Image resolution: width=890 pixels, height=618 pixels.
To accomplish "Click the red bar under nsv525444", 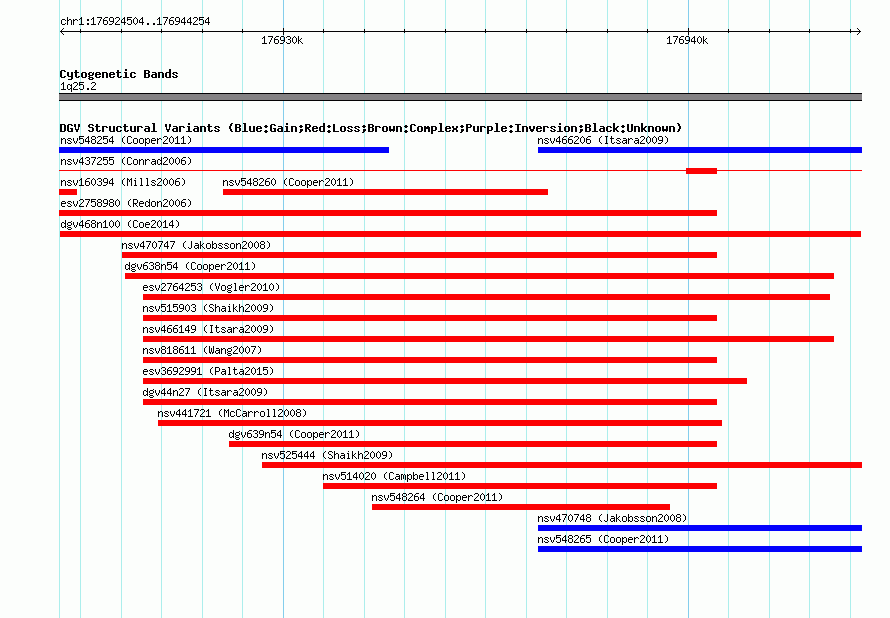I will pos(562,465).
